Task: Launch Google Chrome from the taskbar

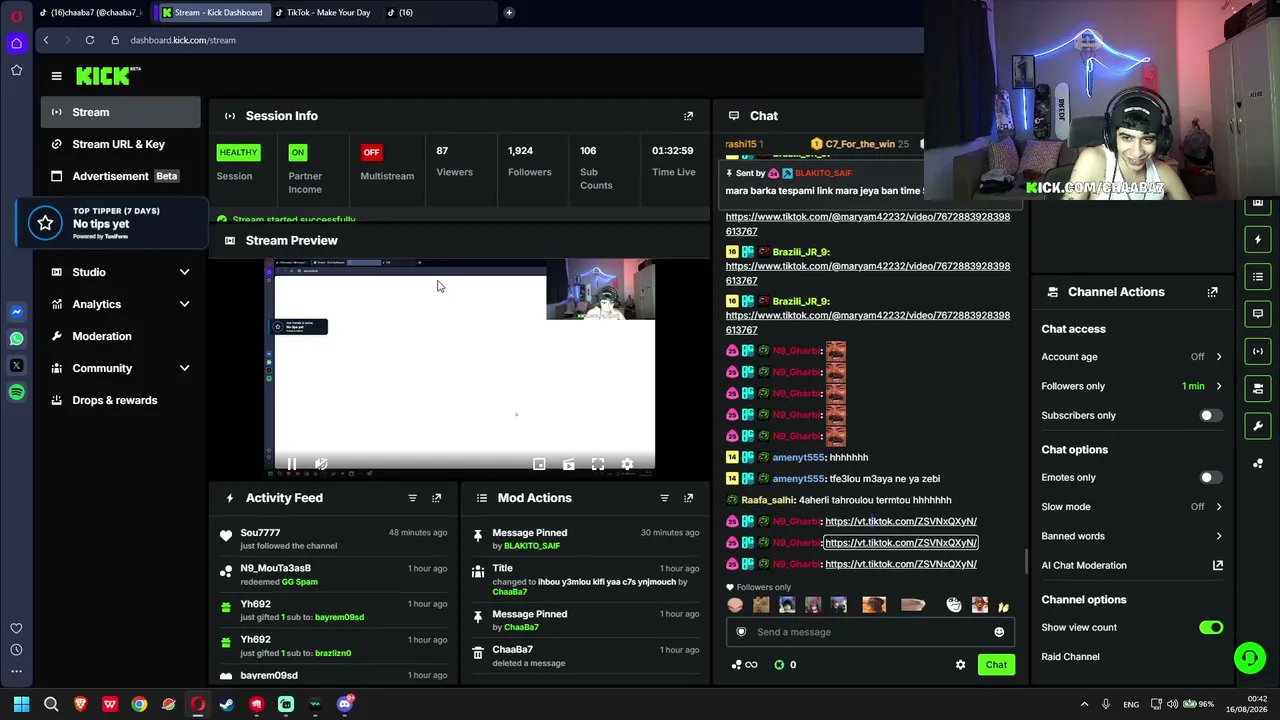Action: (139, 704)
